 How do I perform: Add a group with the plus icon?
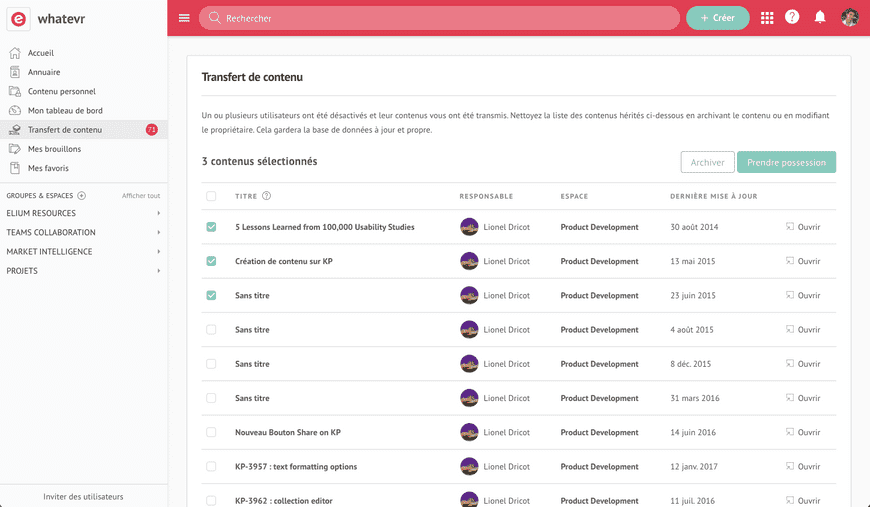(x=82, y=195)
